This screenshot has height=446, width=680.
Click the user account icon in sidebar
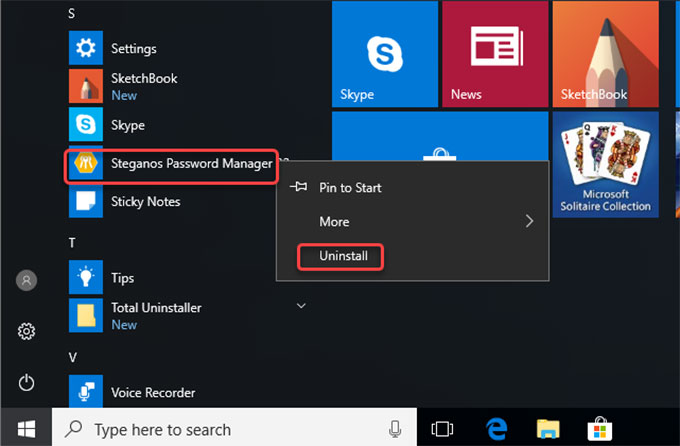click(x=26, y=280)
